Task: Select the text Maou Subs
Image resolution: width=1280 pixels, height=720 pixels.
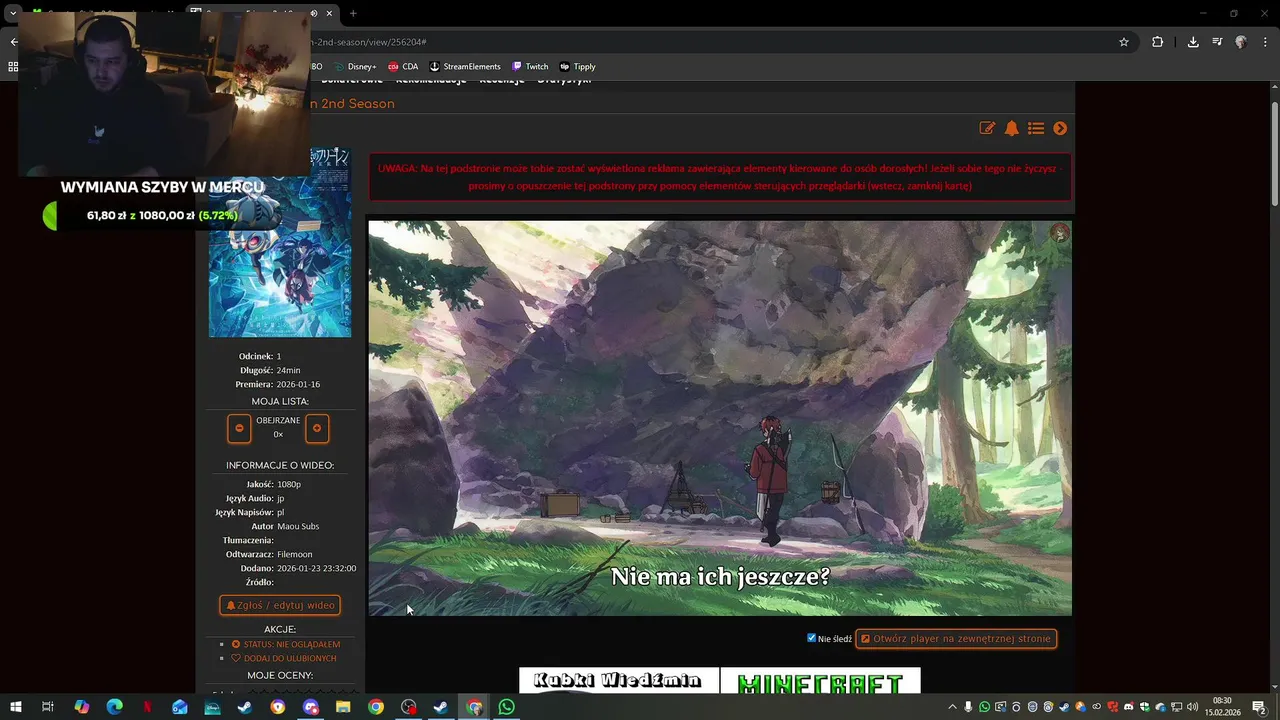Action: (299, 526)
